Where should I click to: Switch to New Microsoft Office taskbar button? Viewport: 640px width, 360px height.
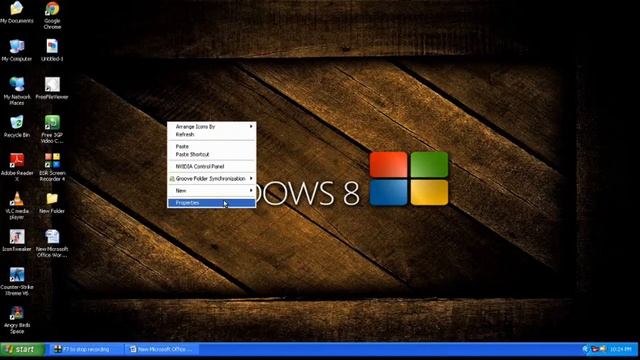(x=162, y=349)
